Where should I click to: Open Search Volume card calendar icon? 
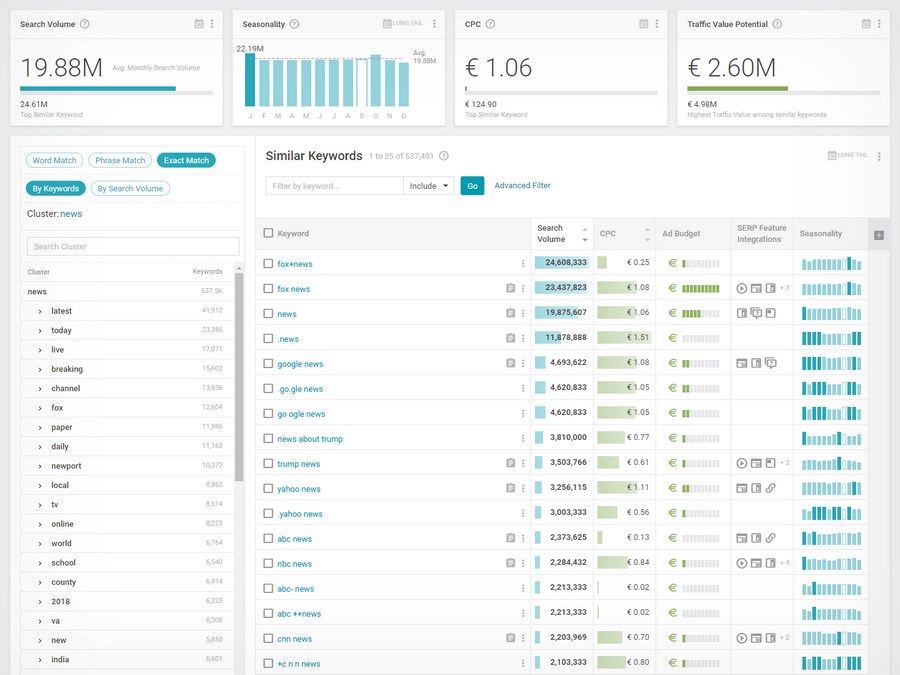click(x=199, y=24)
